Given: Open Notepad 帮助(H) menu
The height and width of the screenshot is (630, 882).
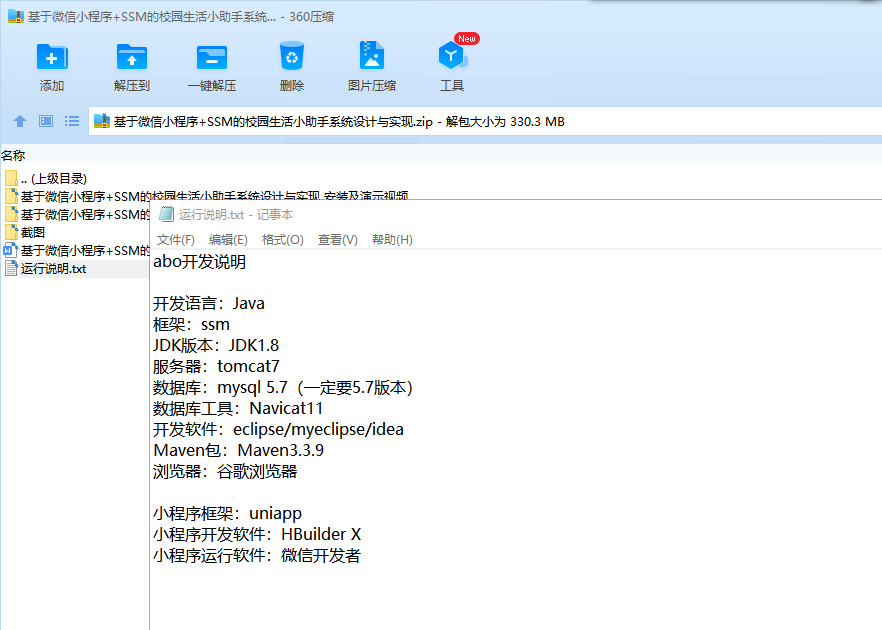Looking at the screenshot, I should pyautogui.click(x=392, y=240).
